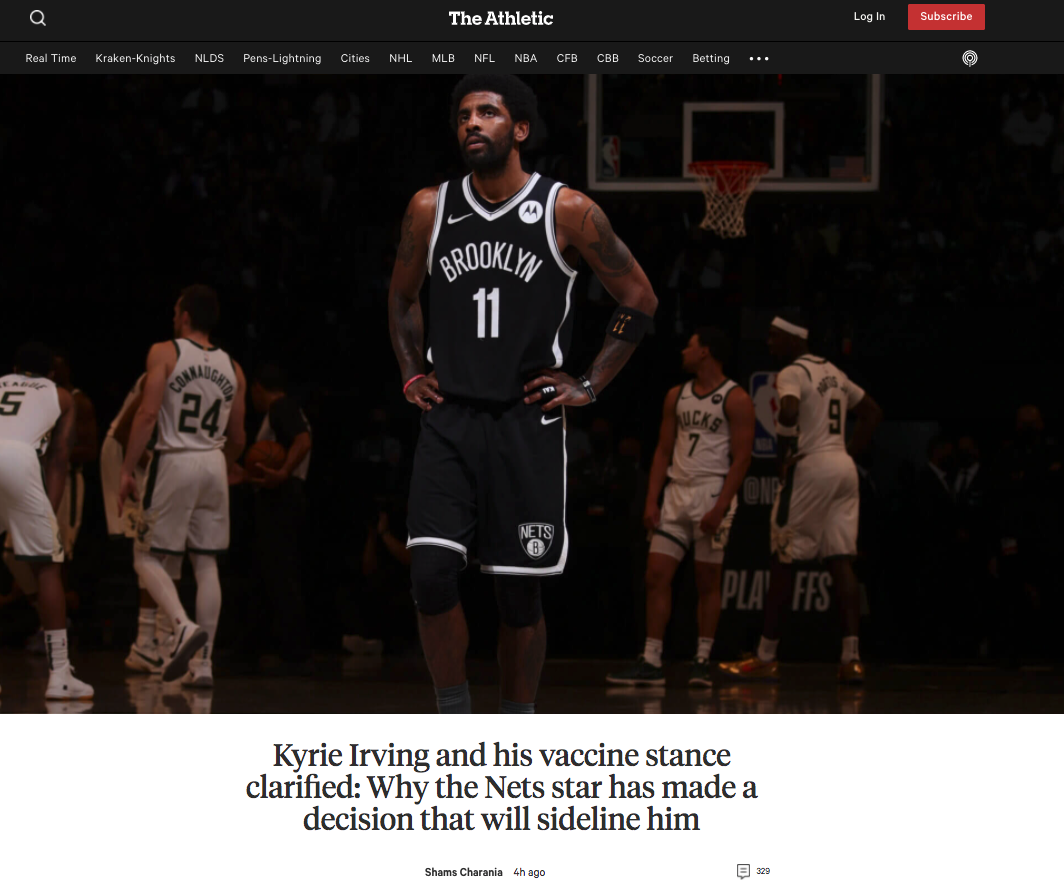Click the podcast icon in navigation bar
The height and width of the screenshot is (889, 1064).
pyautogui.click(x=970, y=58)
